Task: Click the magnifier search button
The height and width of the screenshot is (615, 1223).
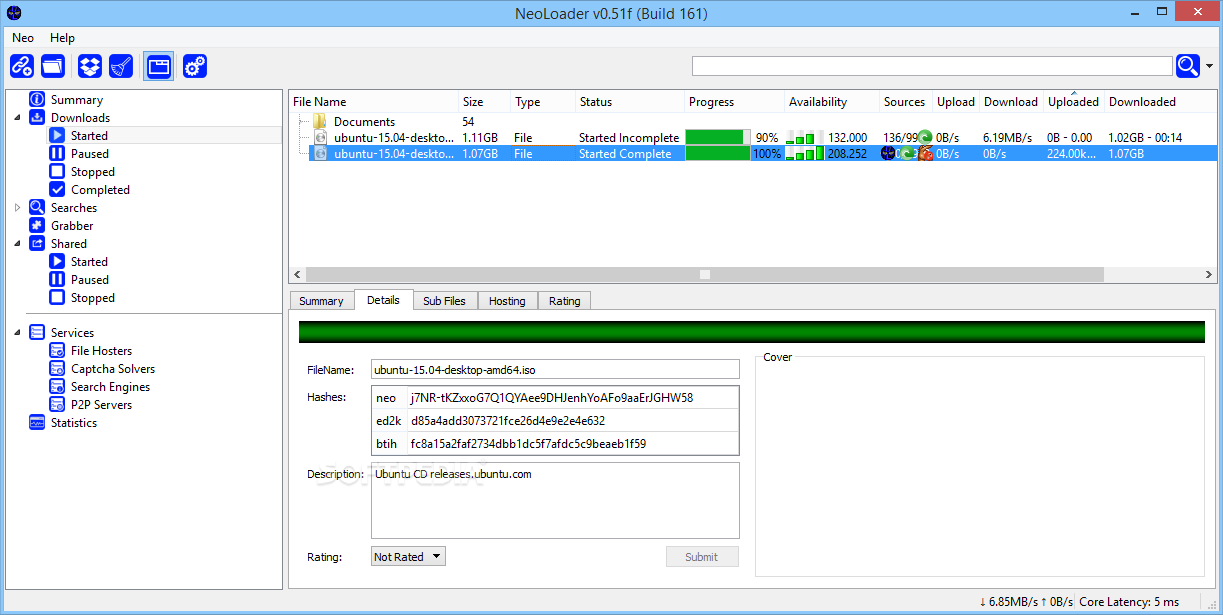Action: 1188,66
